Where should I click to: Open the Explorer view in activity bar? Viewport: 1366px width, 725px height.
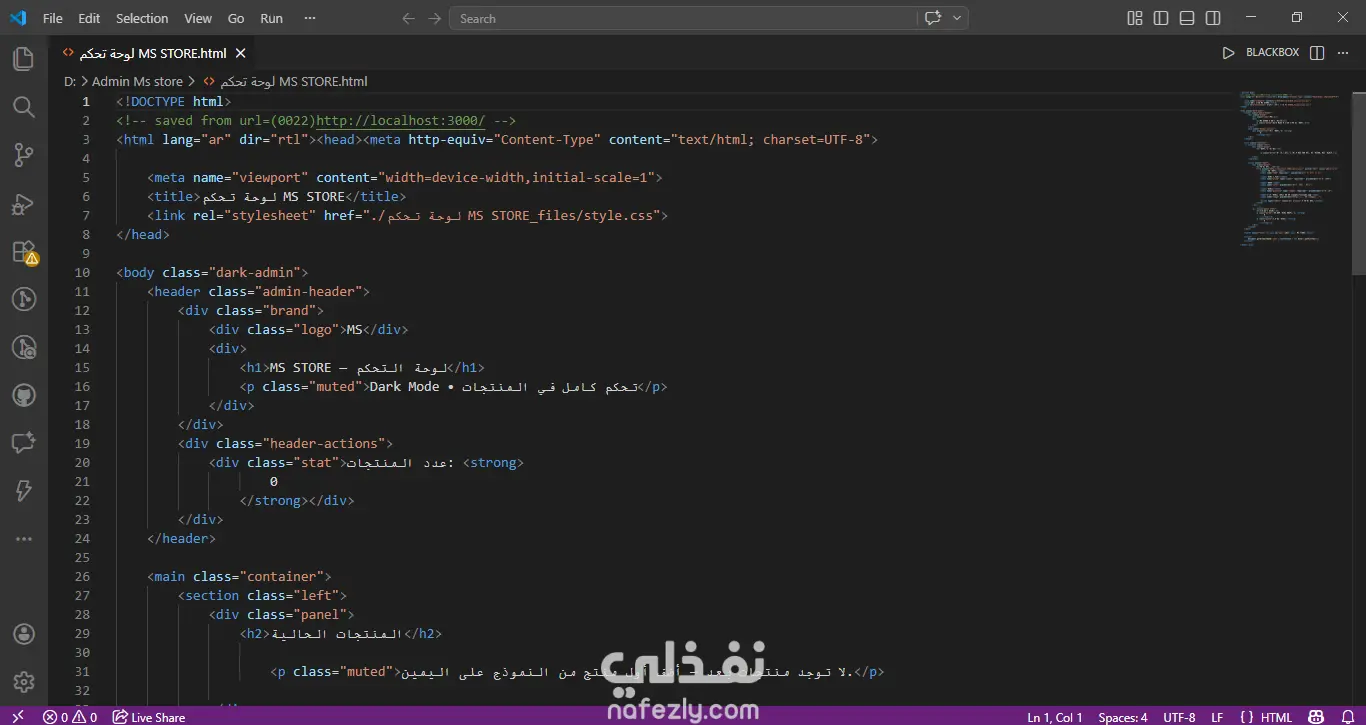pyautogui.click(x=24, y=59)
